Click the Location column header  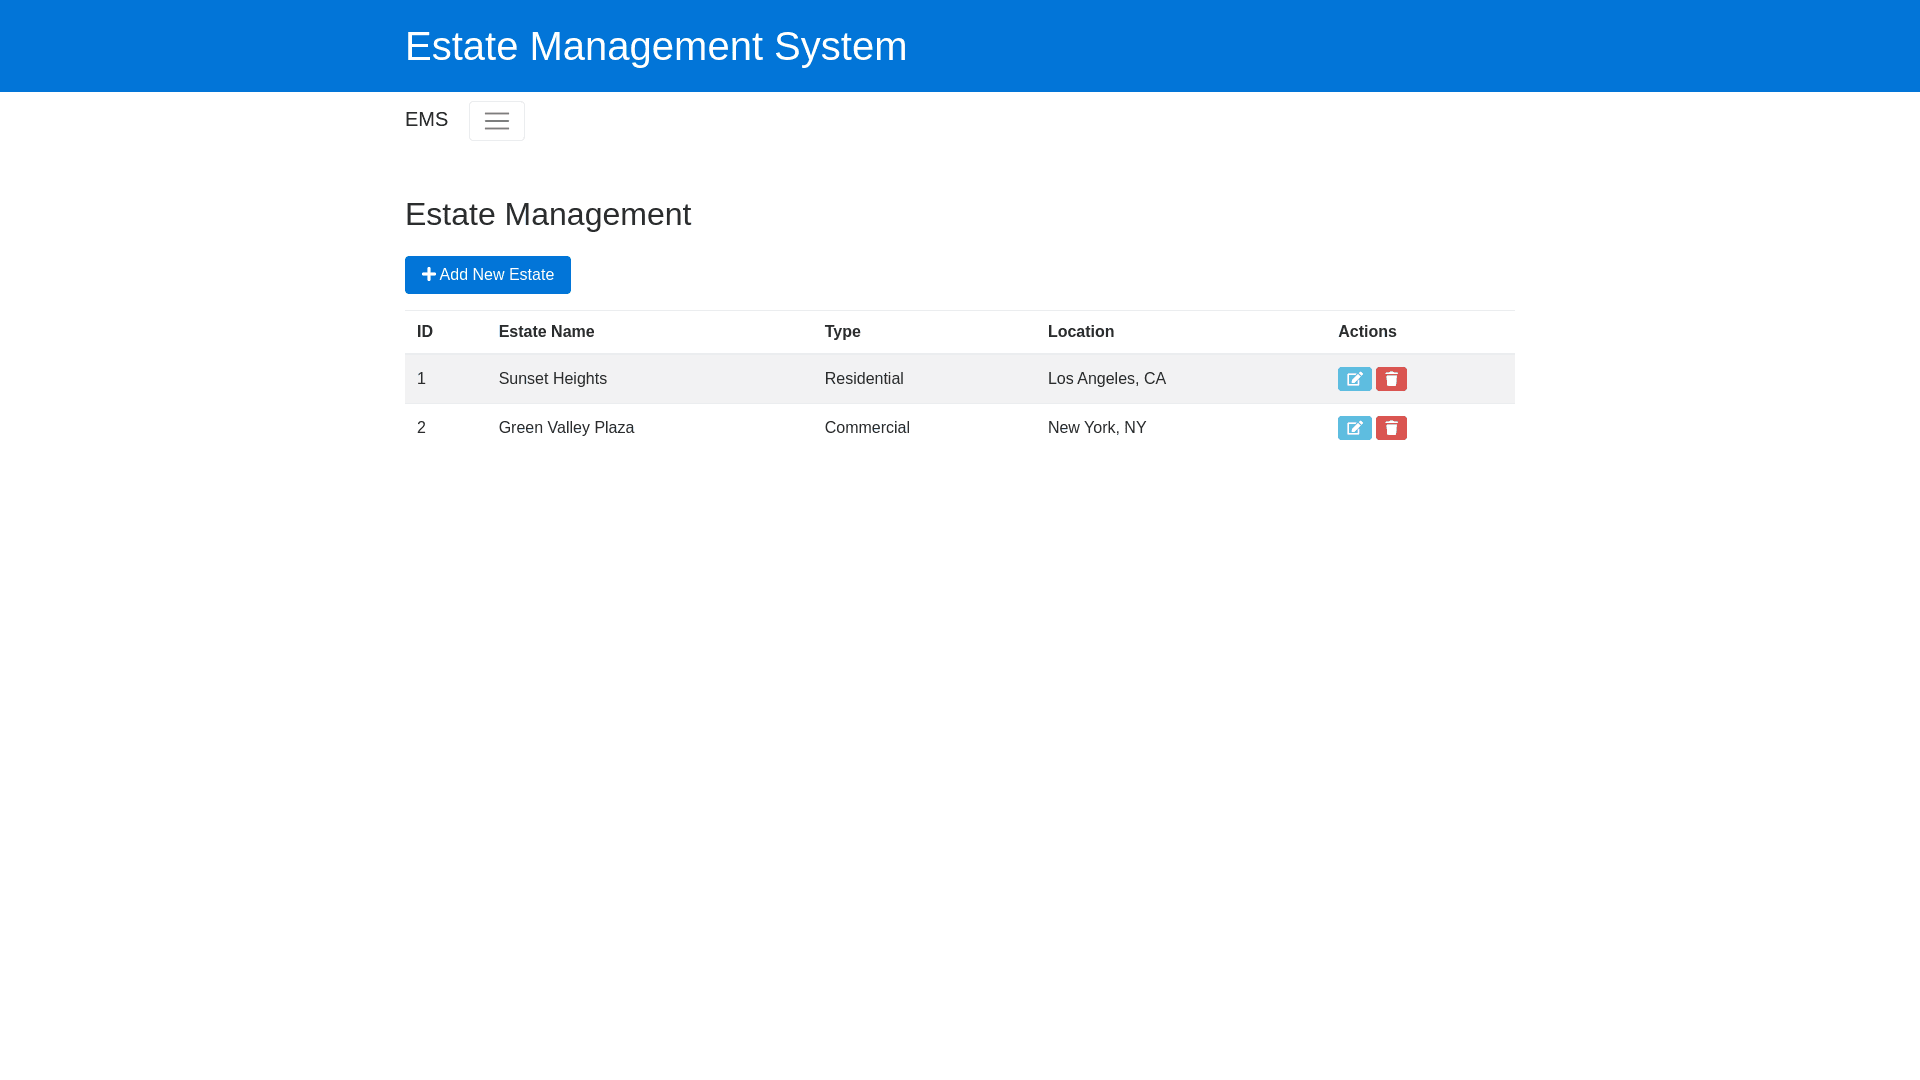click(1080, 332)
